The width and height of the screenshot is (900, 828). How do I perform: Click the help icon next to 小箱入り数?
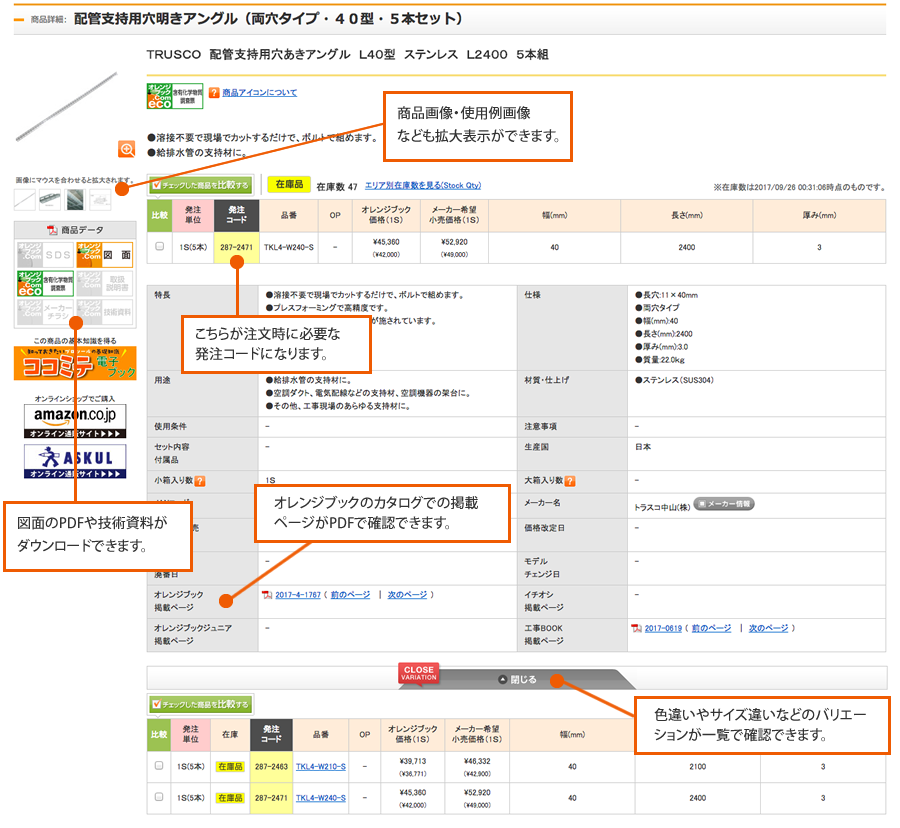(x=200, y=481)
